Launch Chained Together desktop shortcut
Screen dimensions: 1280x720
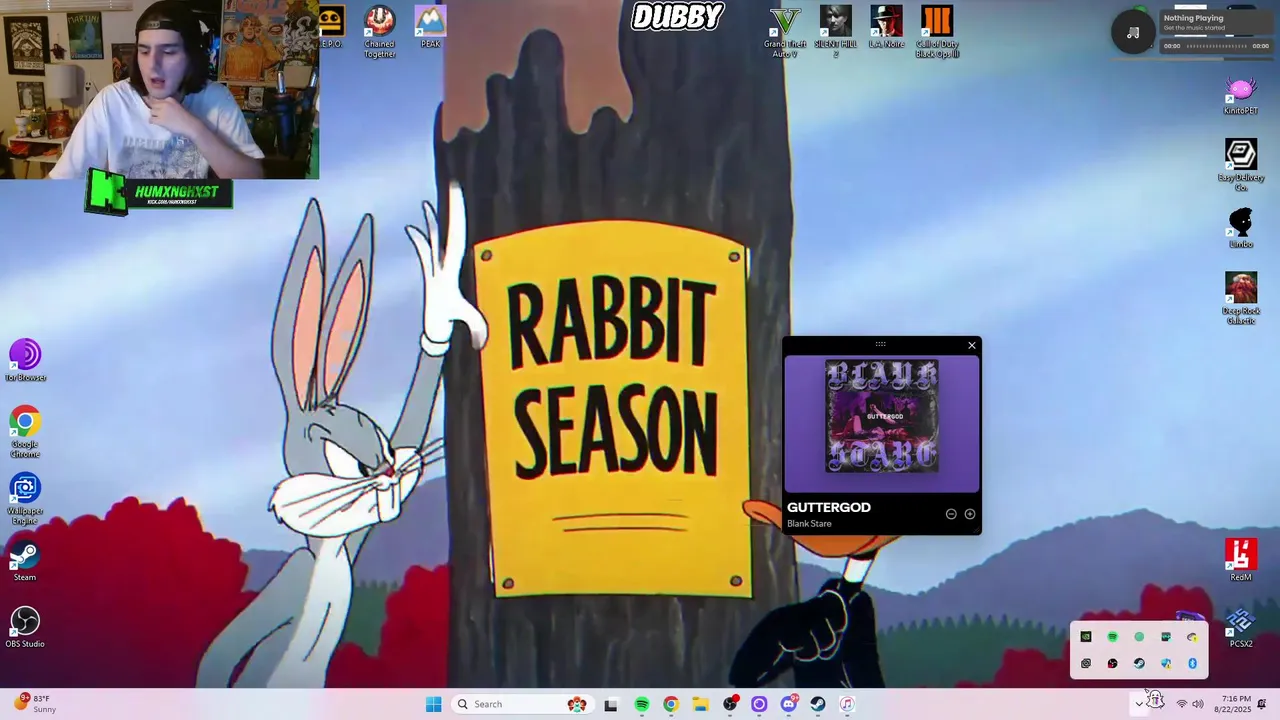click(x=379, y=31)
